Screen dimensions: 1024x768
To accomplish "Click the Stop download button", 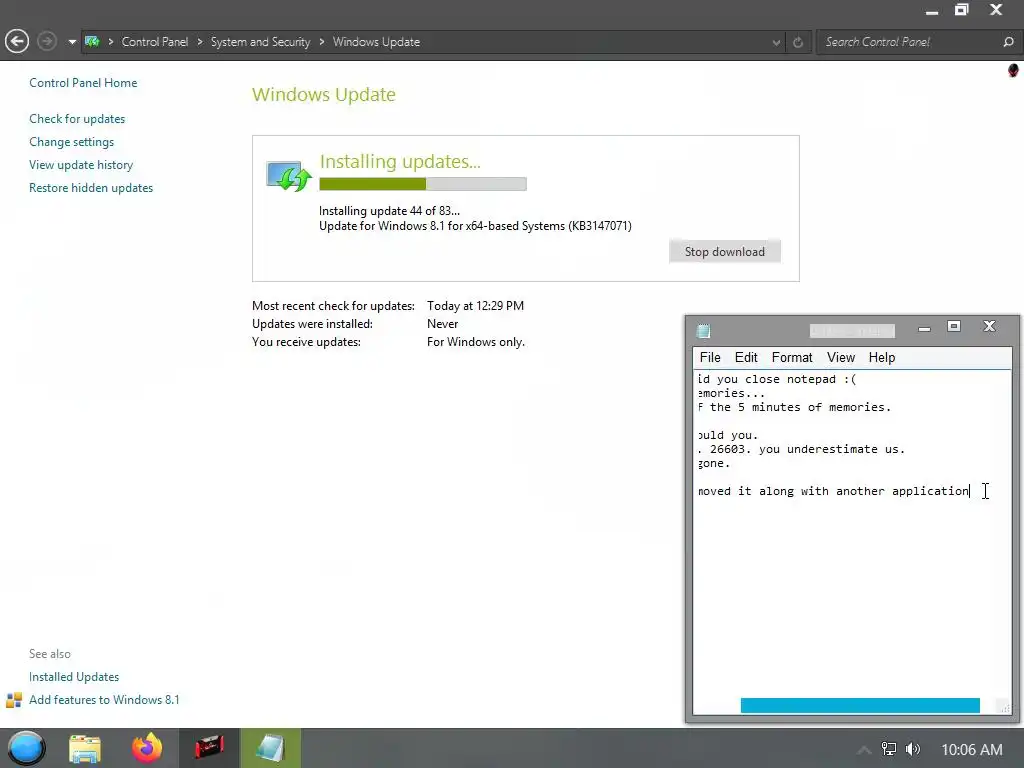I will pos(724,251).
